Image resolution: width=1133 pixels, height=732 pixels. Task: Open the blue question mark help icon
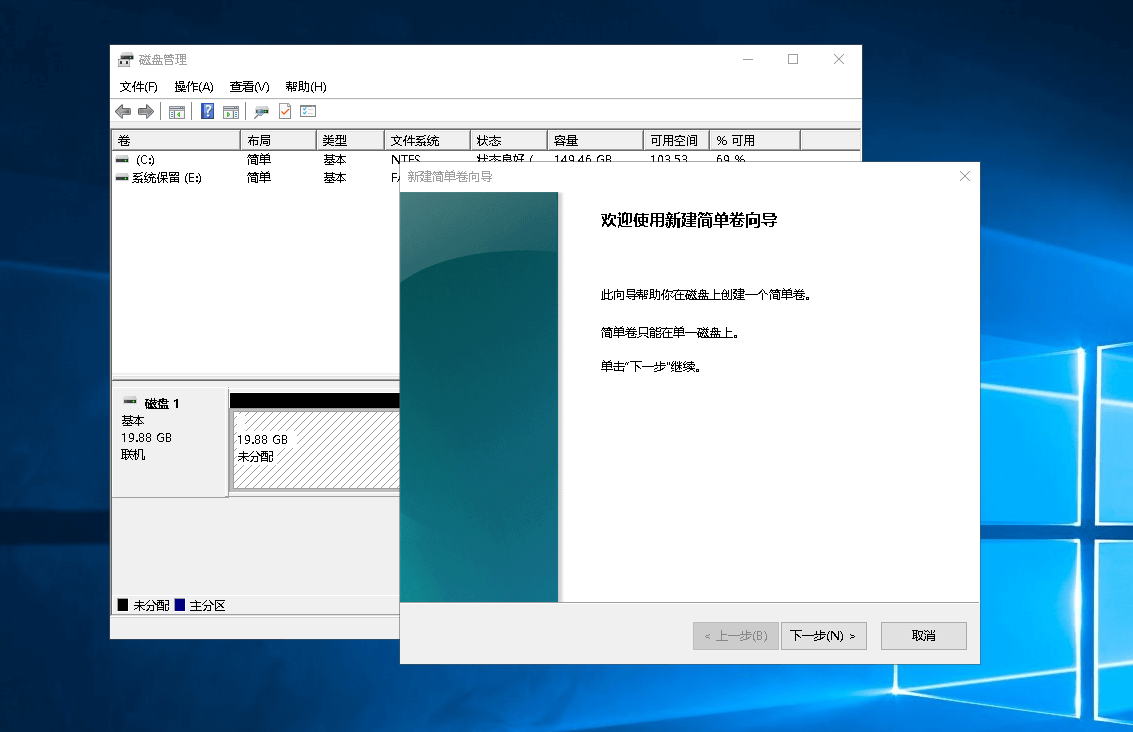click(x=208, y=112)
